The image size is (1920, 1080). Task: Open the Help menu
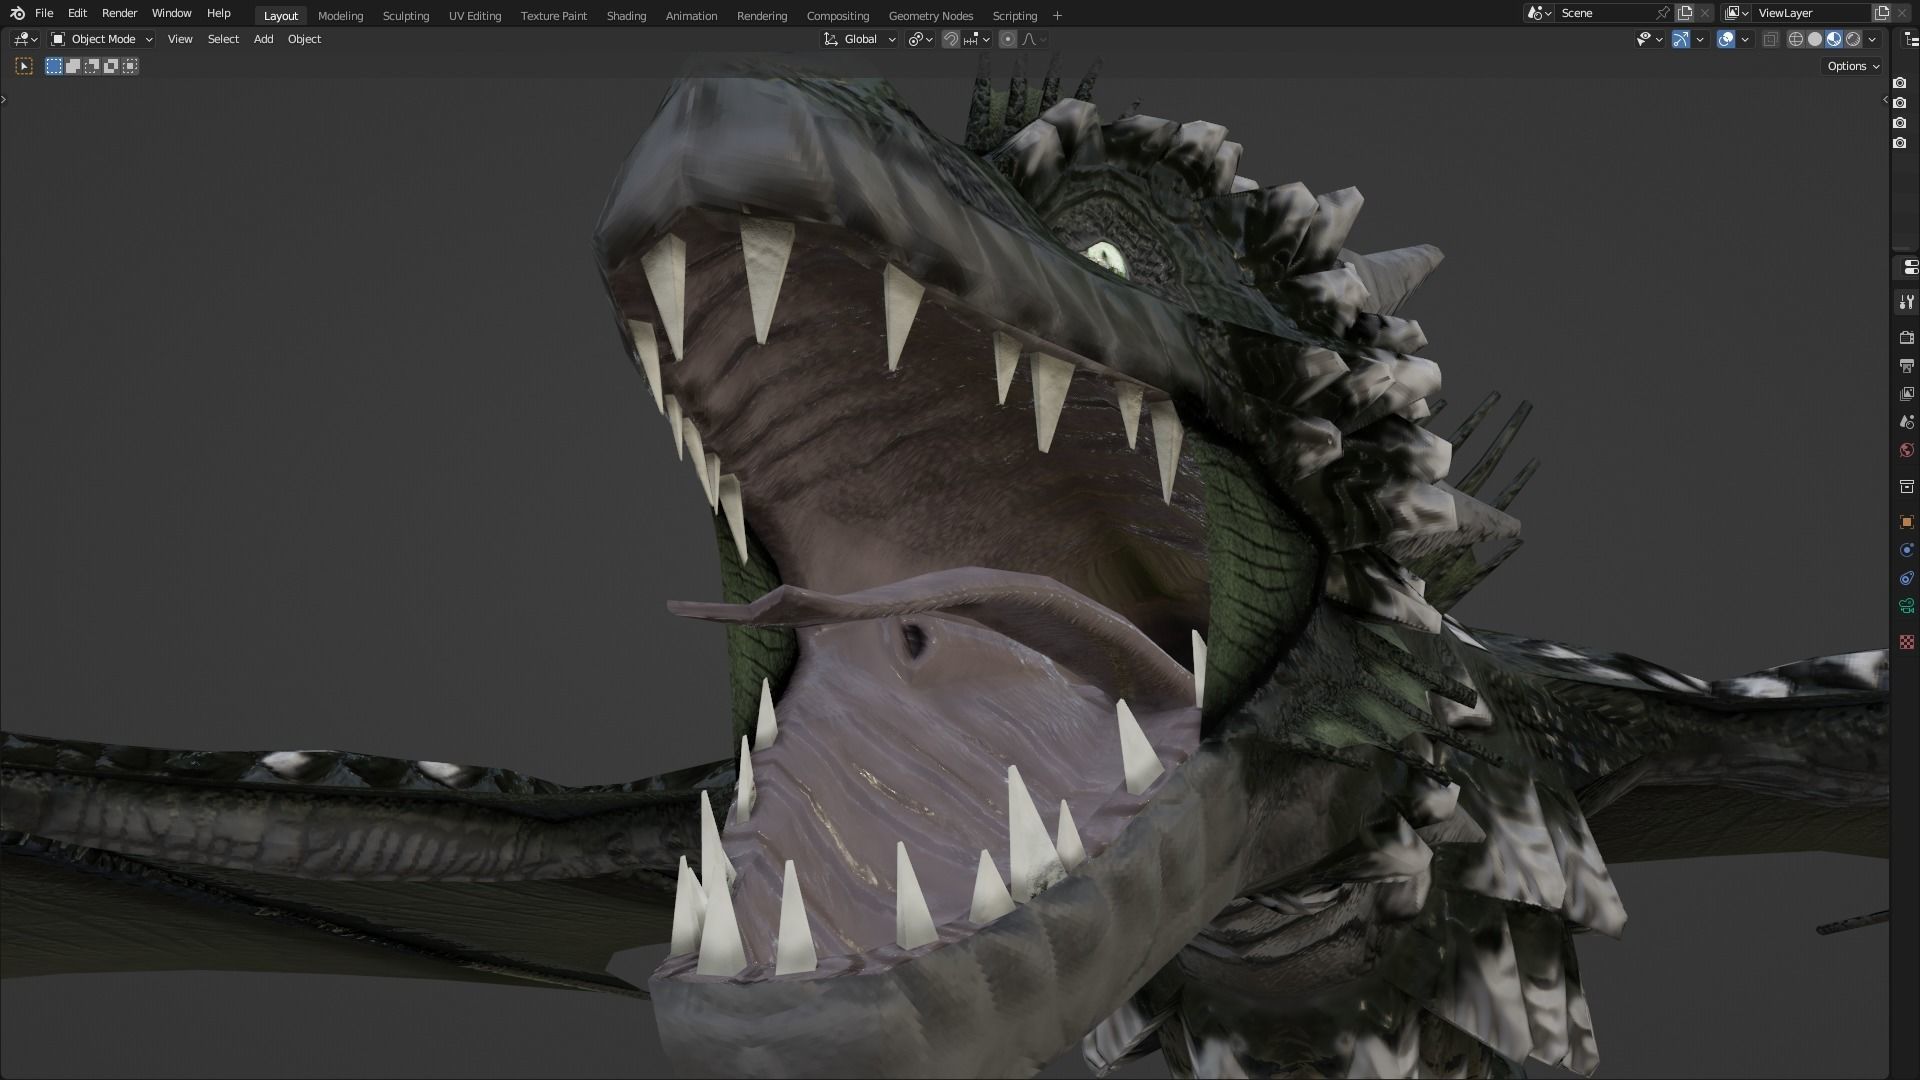click(x=219, y=13)
